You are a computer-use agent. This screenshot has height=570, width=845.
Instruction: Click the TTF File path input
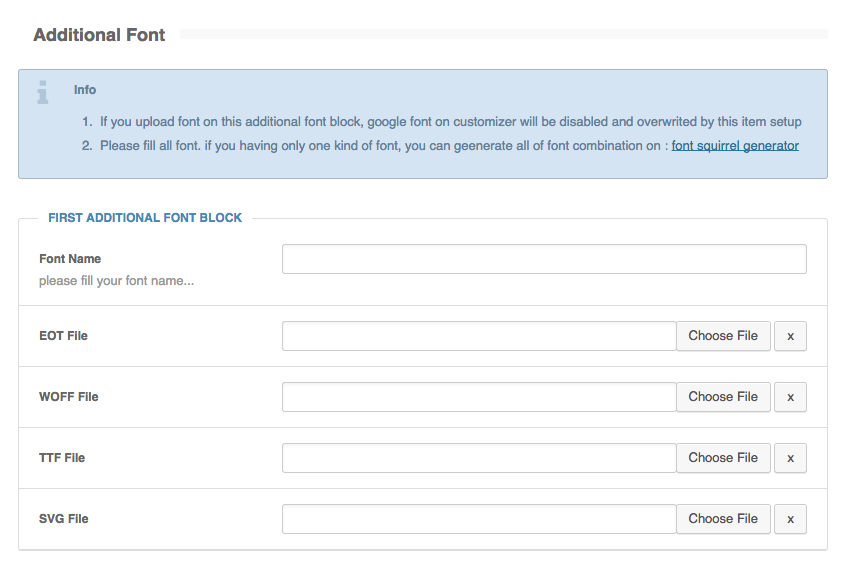coord(479,458)
